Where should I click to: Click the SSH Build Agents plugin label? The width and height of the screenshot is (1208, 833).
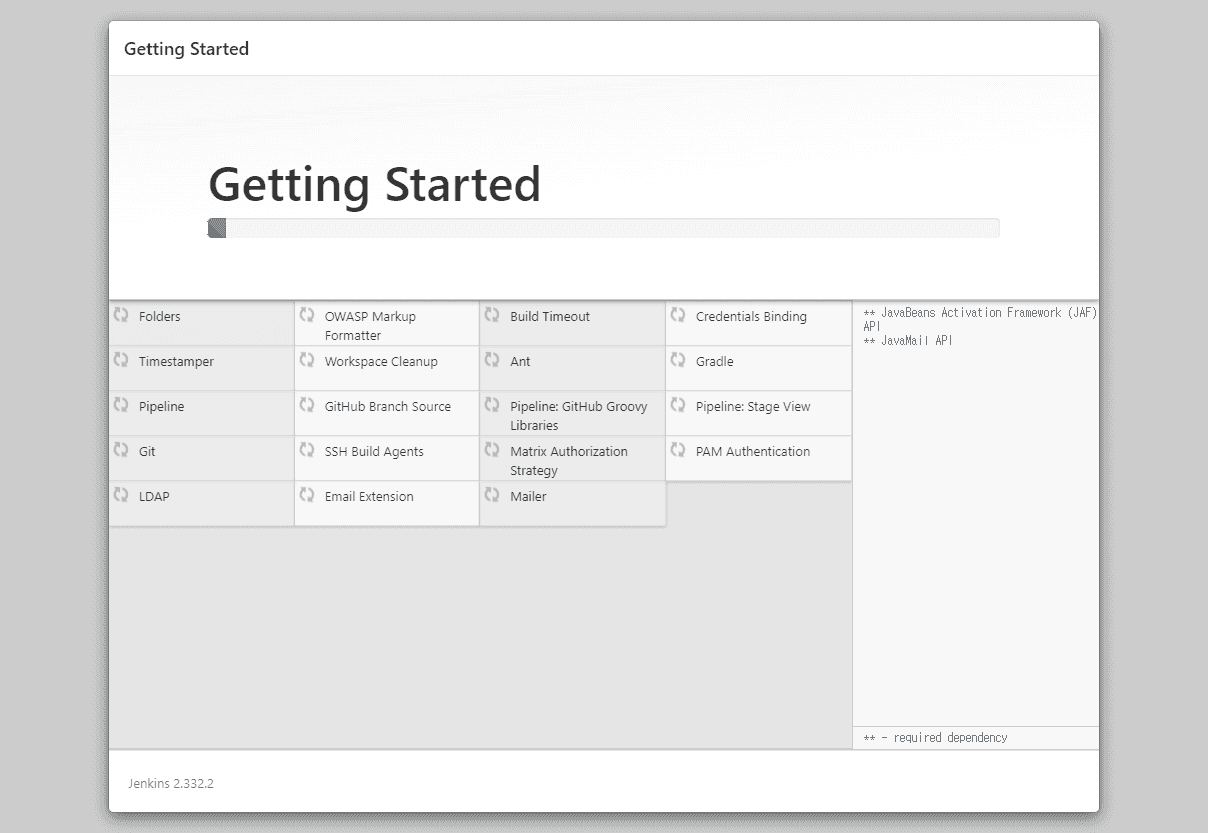[x=374, y=452]
